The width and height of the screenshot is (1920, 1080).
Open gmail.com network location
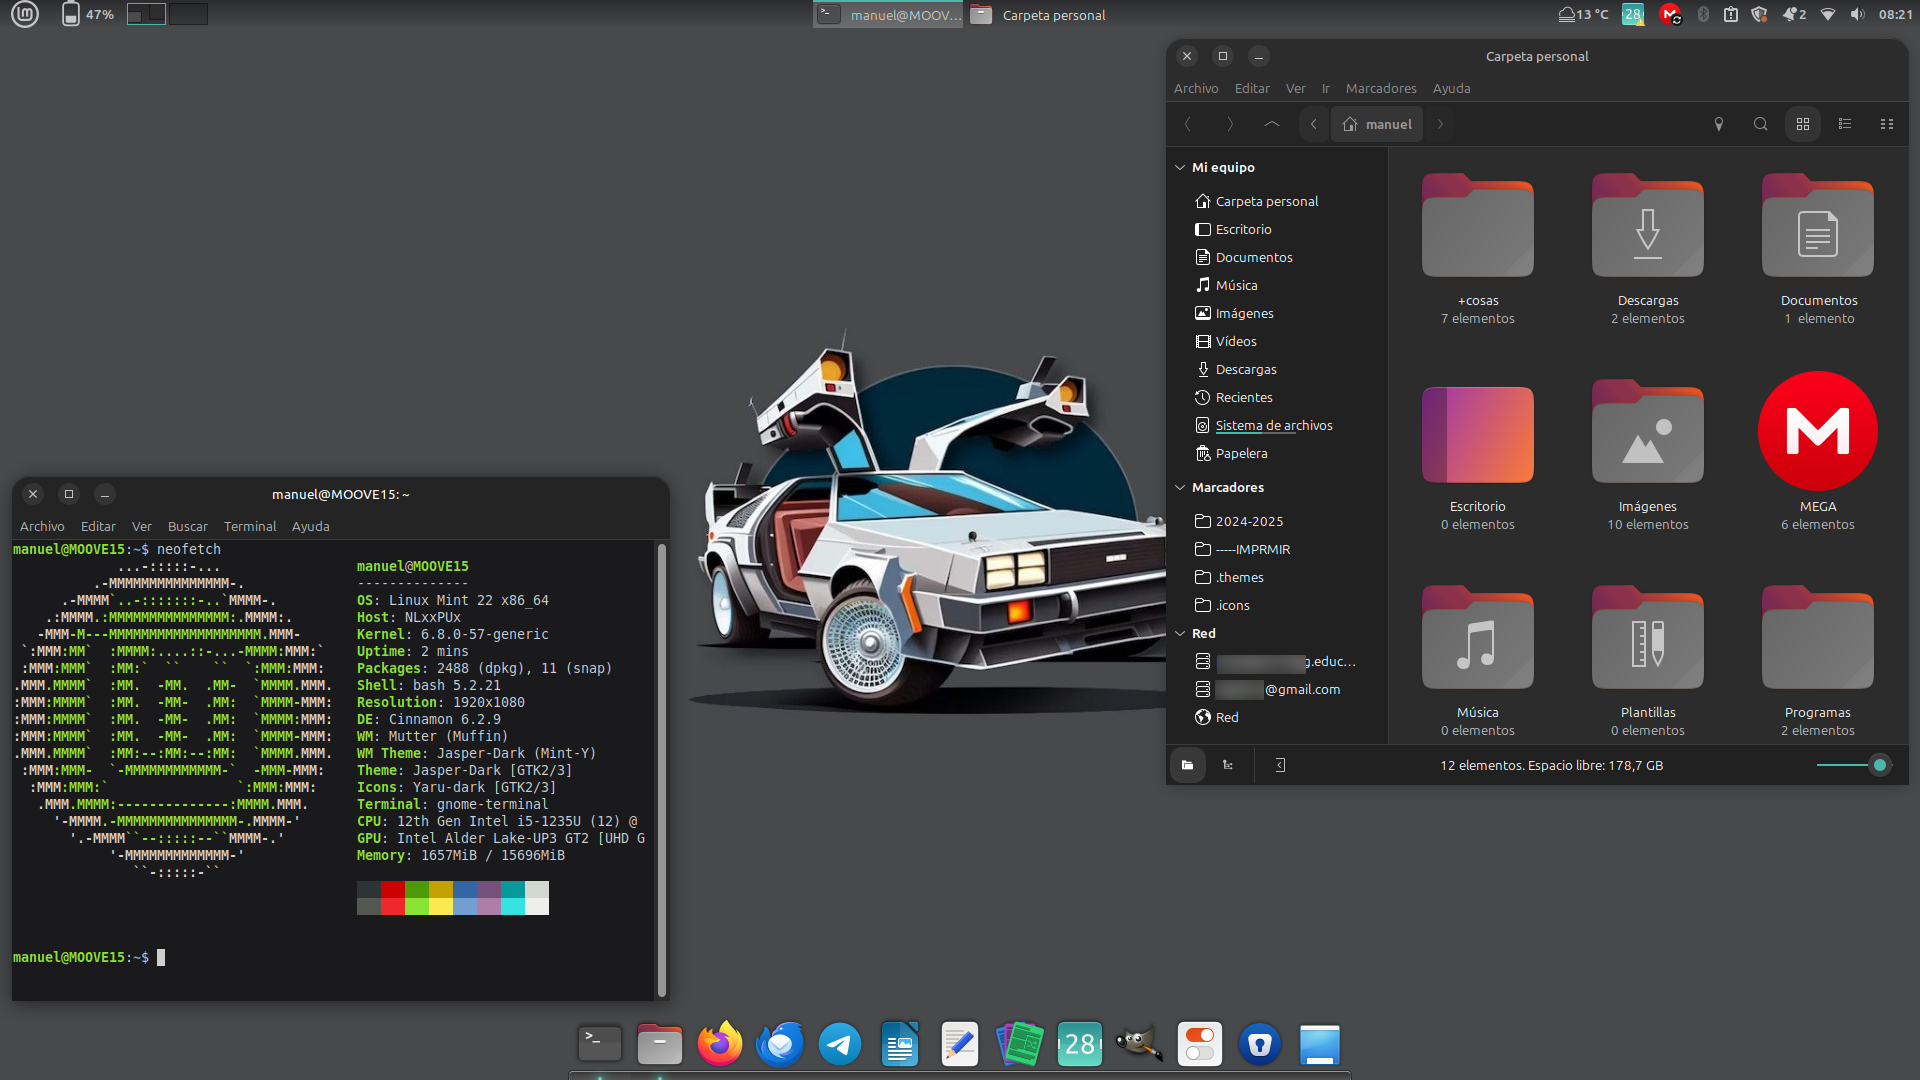tap(1280, 689)
